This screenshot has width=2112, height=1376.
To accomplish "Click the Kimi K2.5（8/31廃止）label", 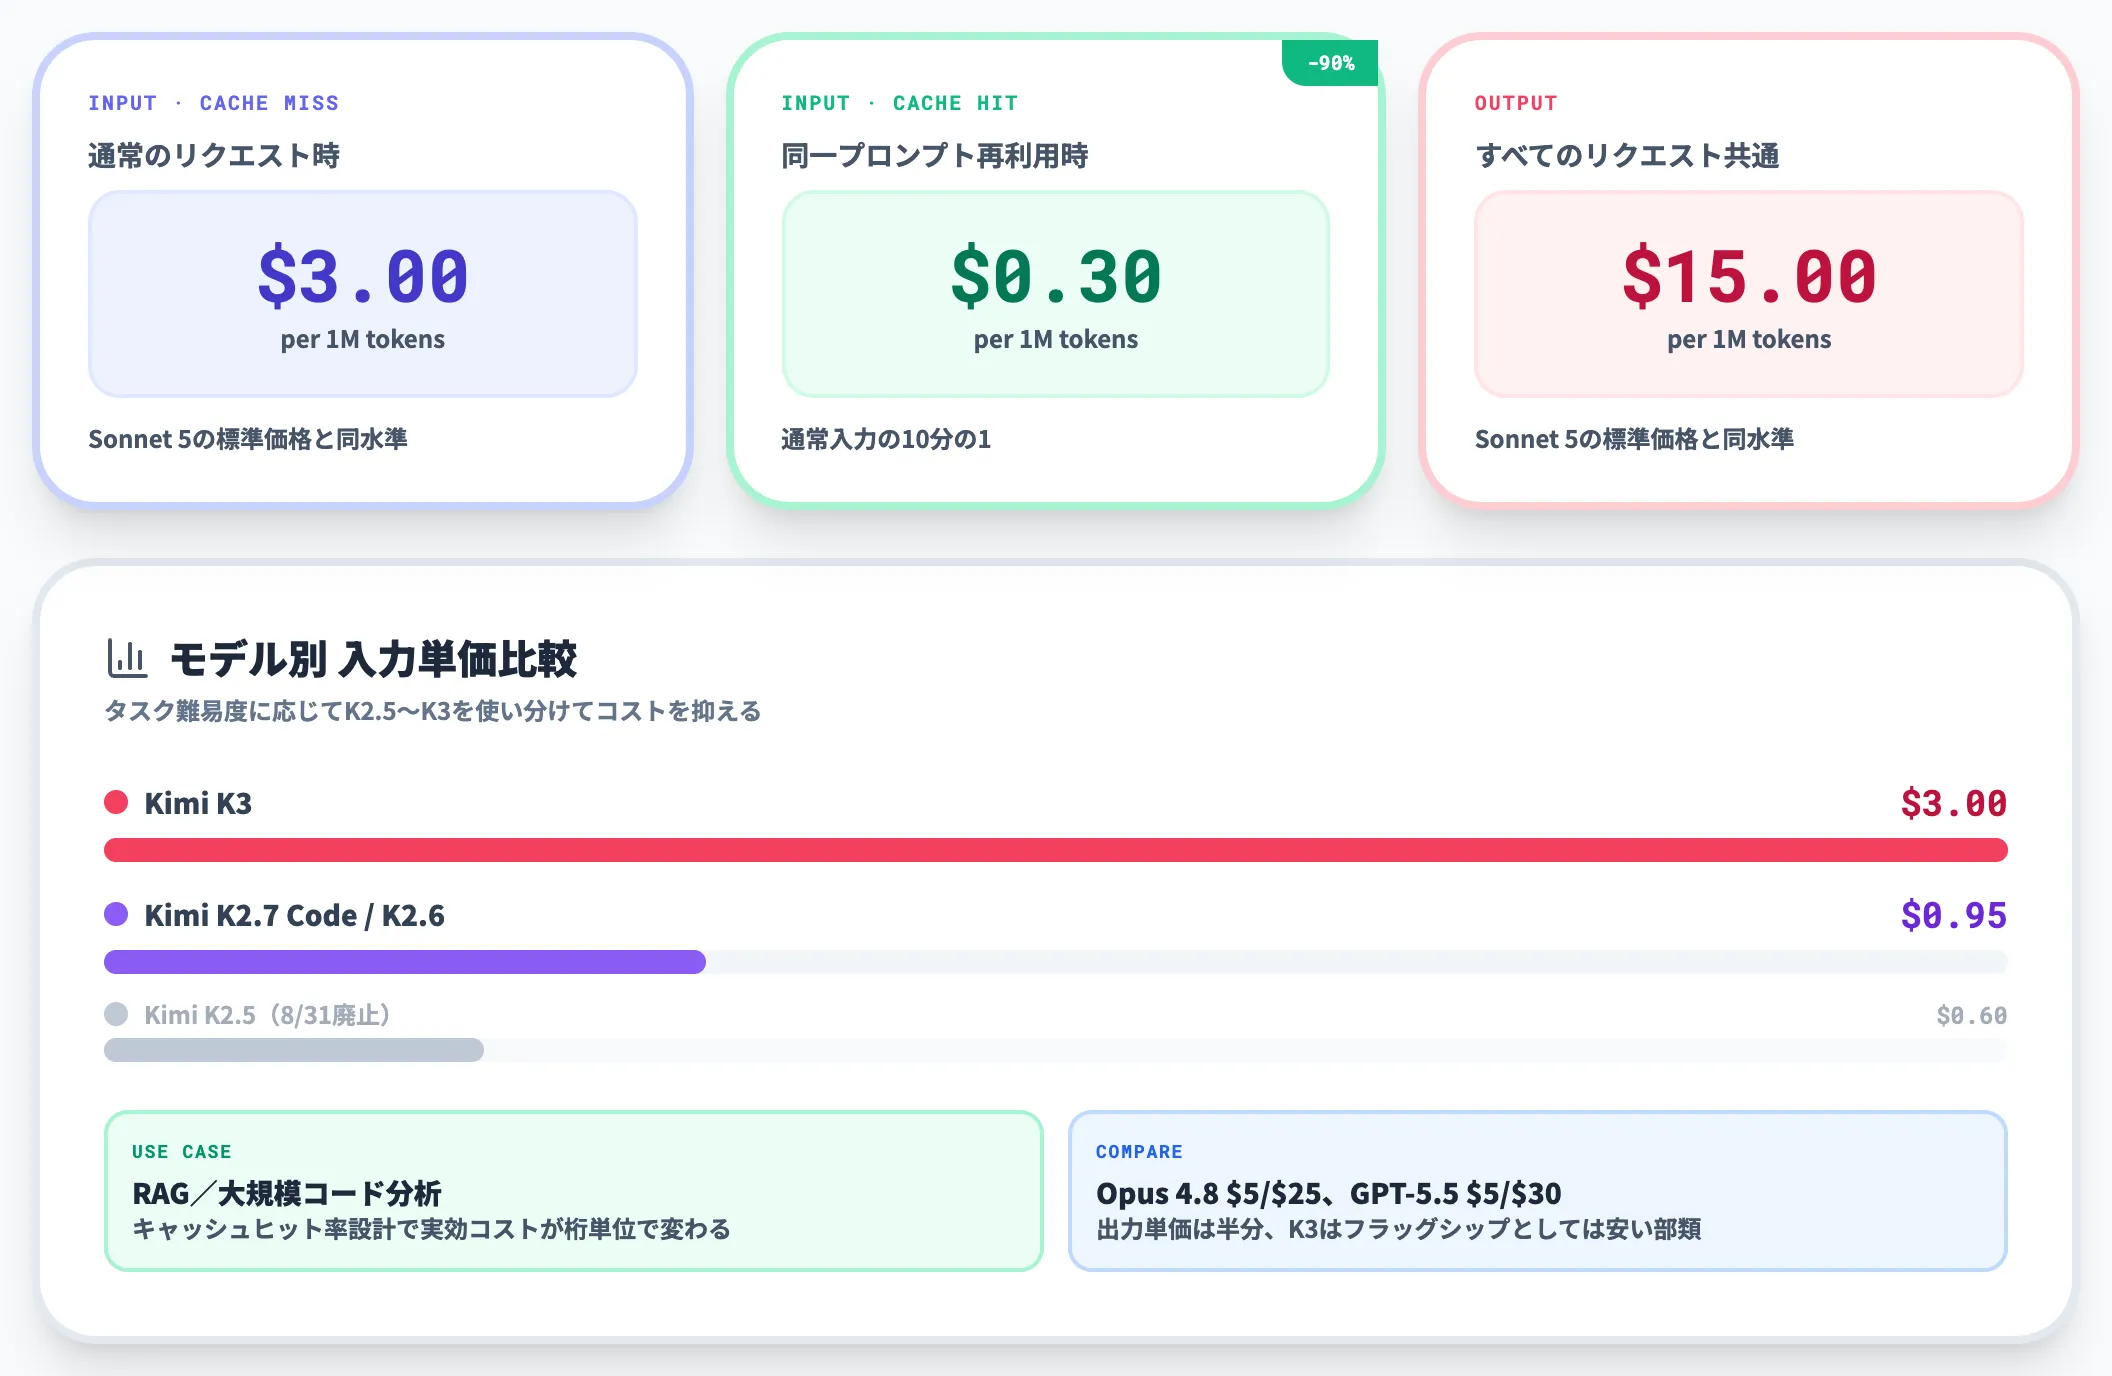I will [267, 1015].
